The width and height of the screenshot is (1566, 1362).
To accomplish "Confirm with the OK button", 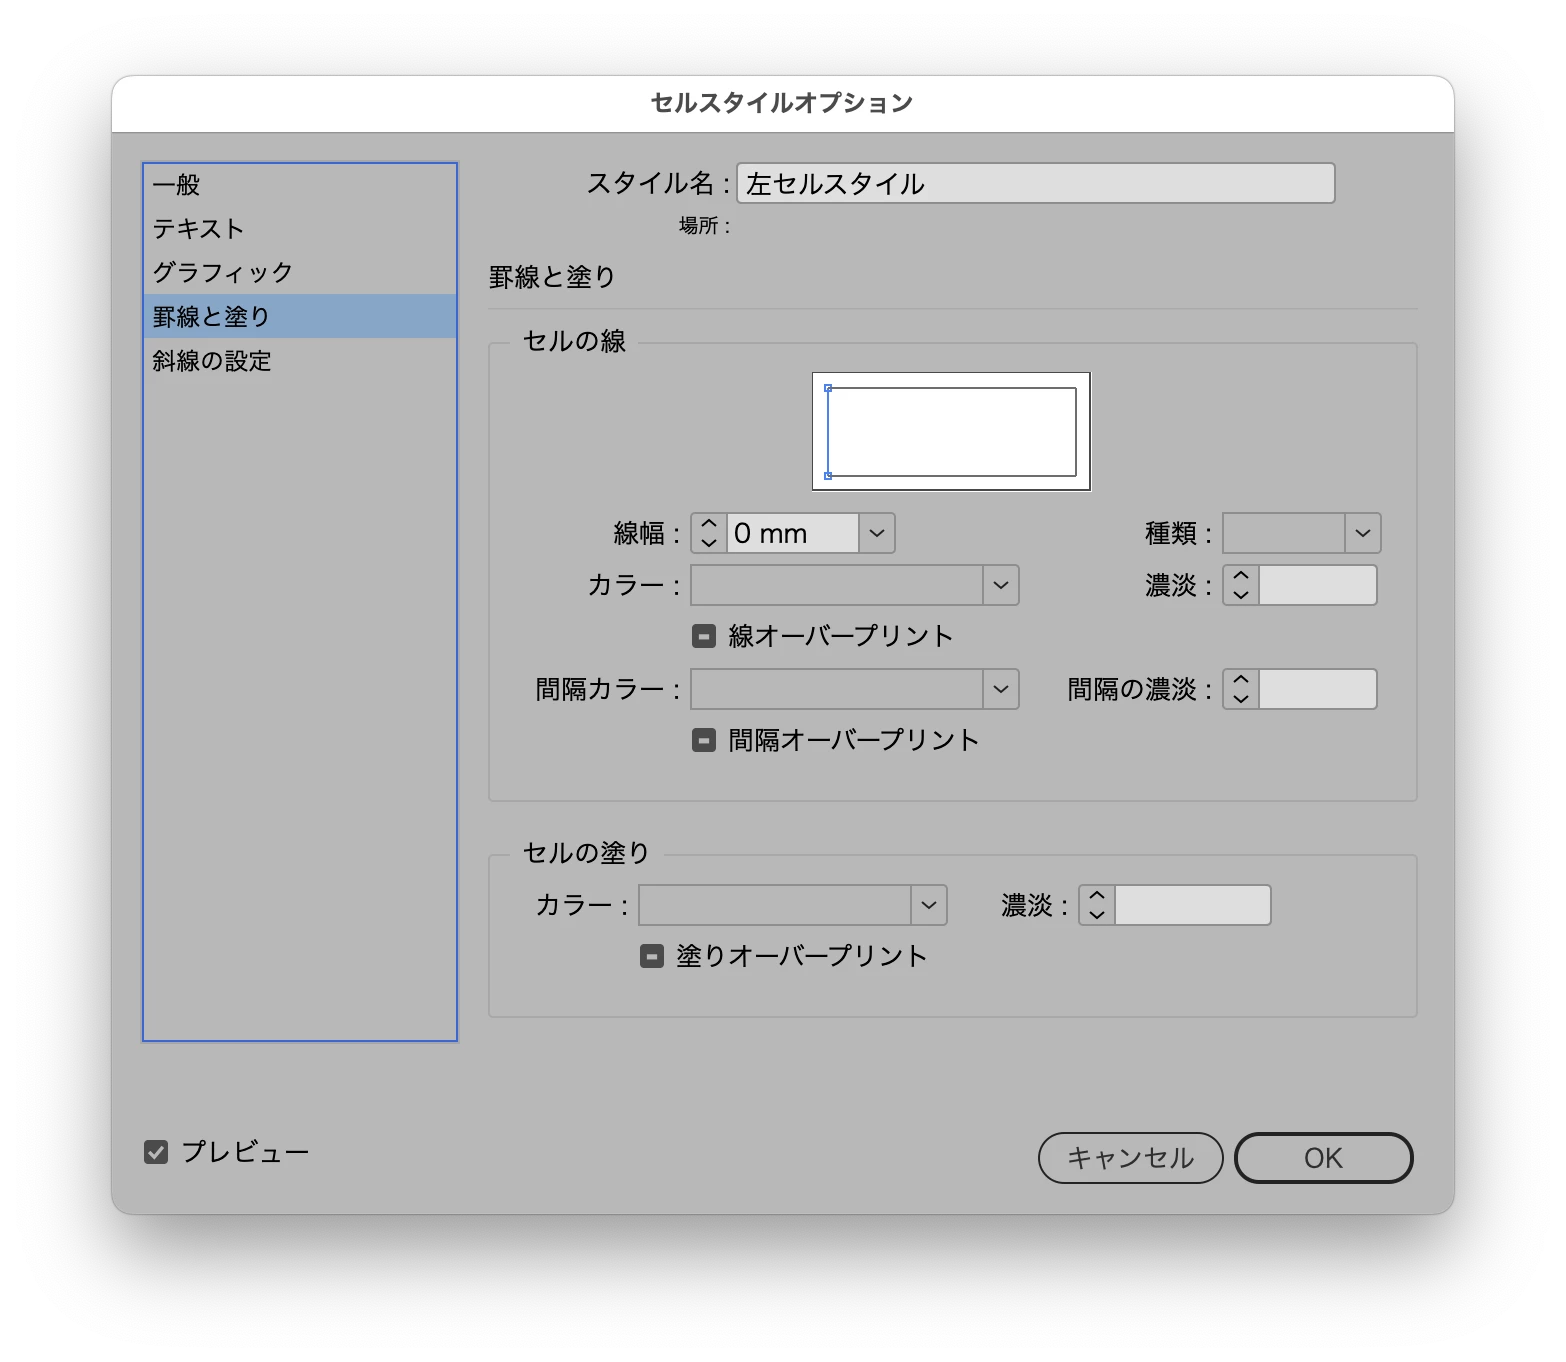I will (1324, 1158).
